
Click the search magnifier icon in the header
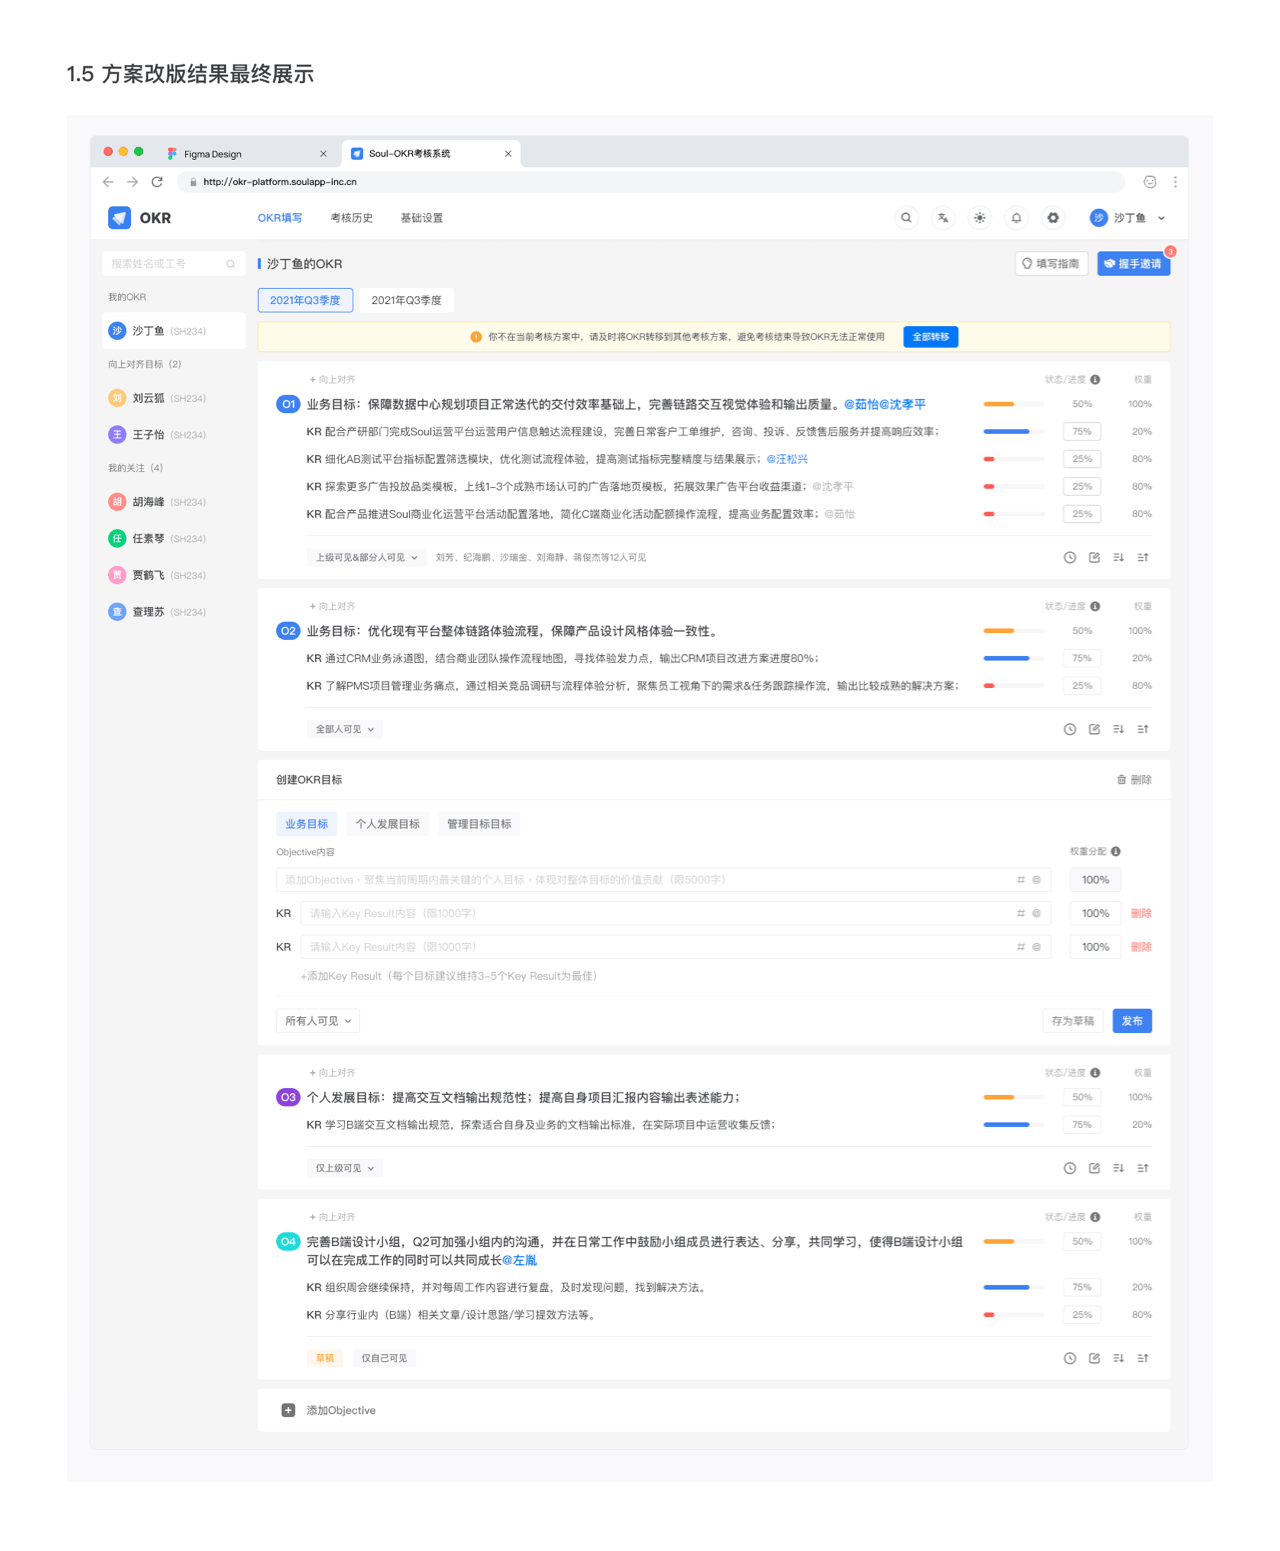(906, 218)
